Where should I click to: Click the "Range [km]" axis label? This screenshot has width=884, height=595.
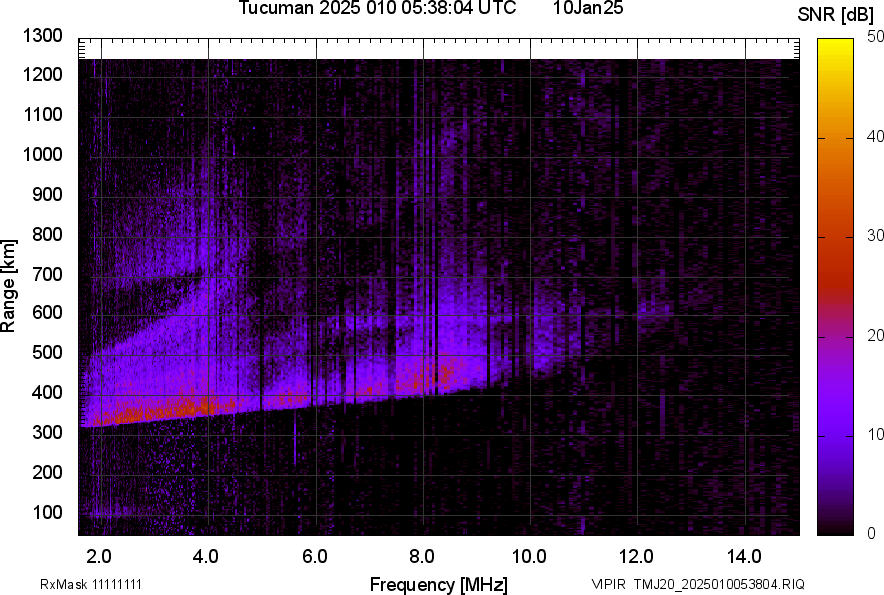point(9,288)
